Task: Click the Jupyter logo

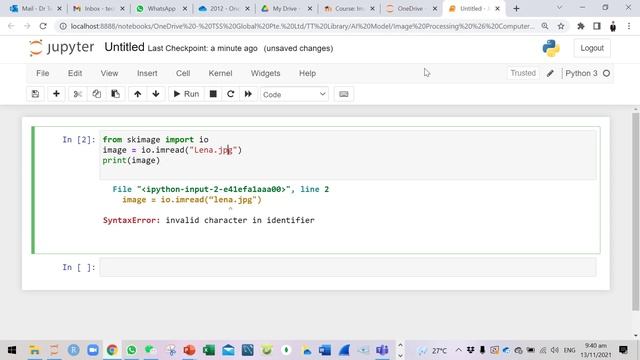Action: click(62, 48)
